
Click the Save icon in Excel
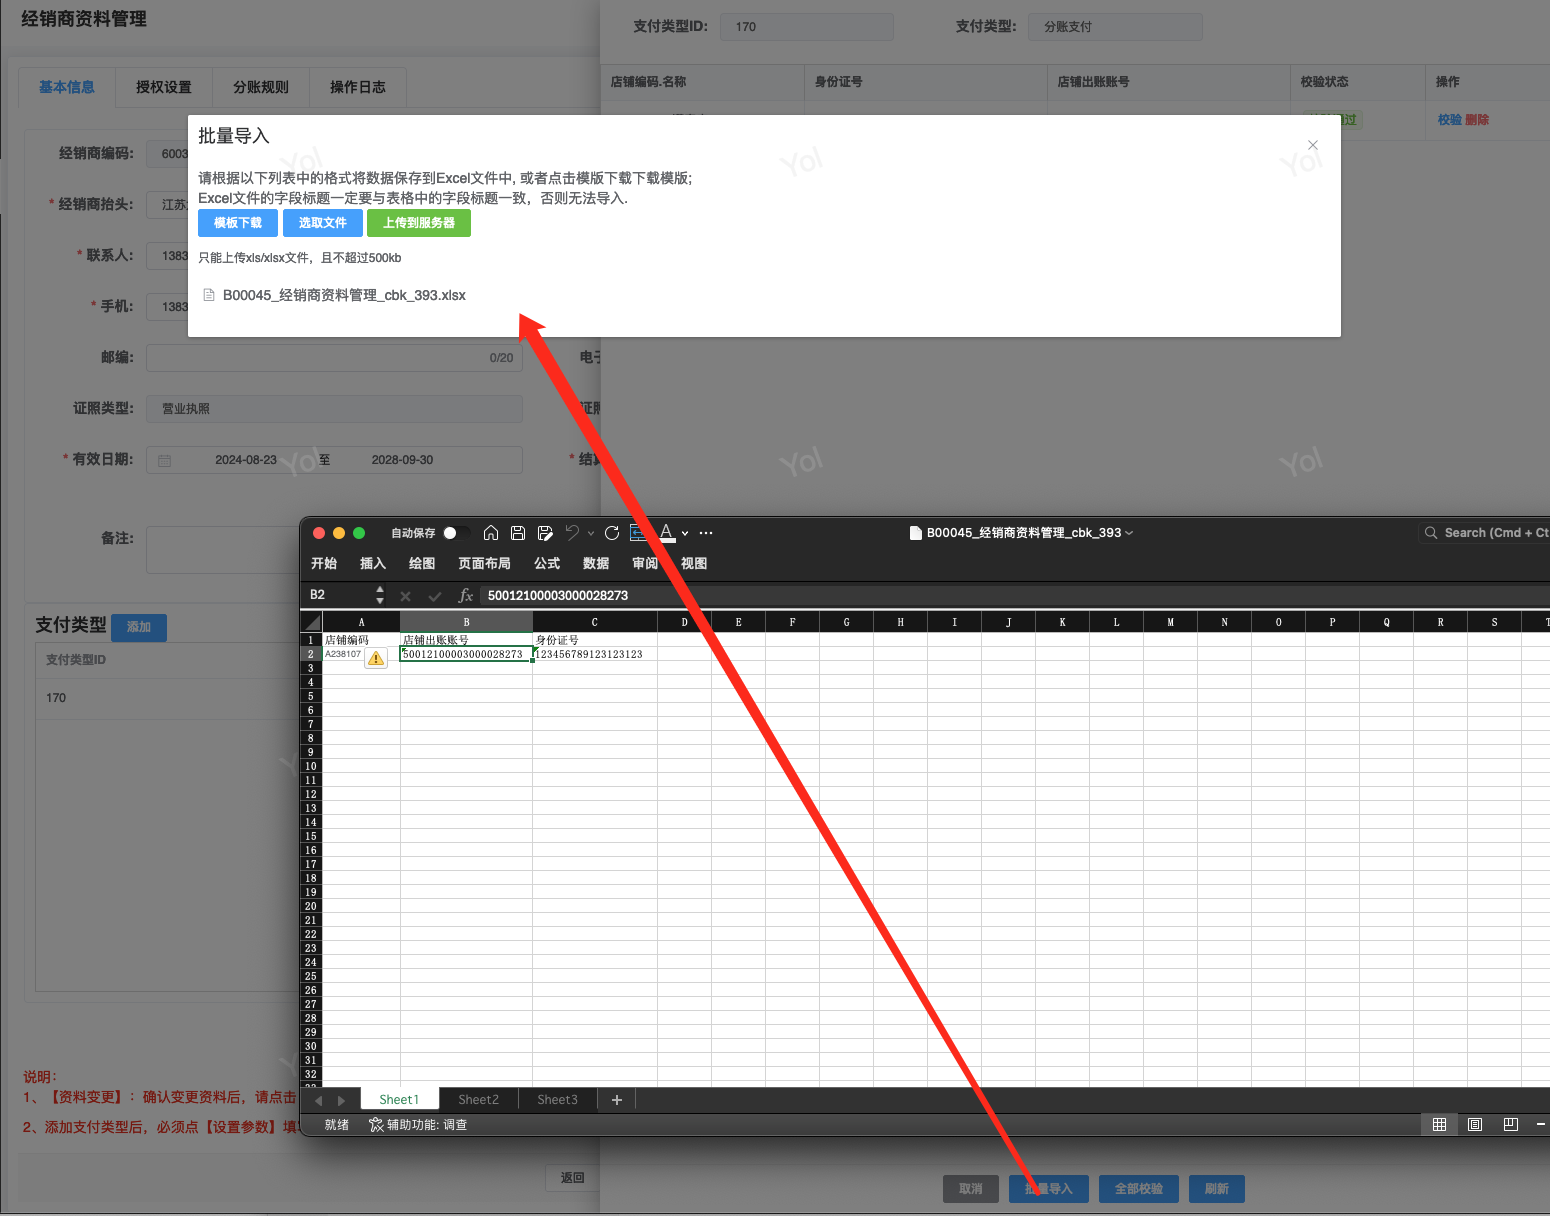tap(518, 533)
